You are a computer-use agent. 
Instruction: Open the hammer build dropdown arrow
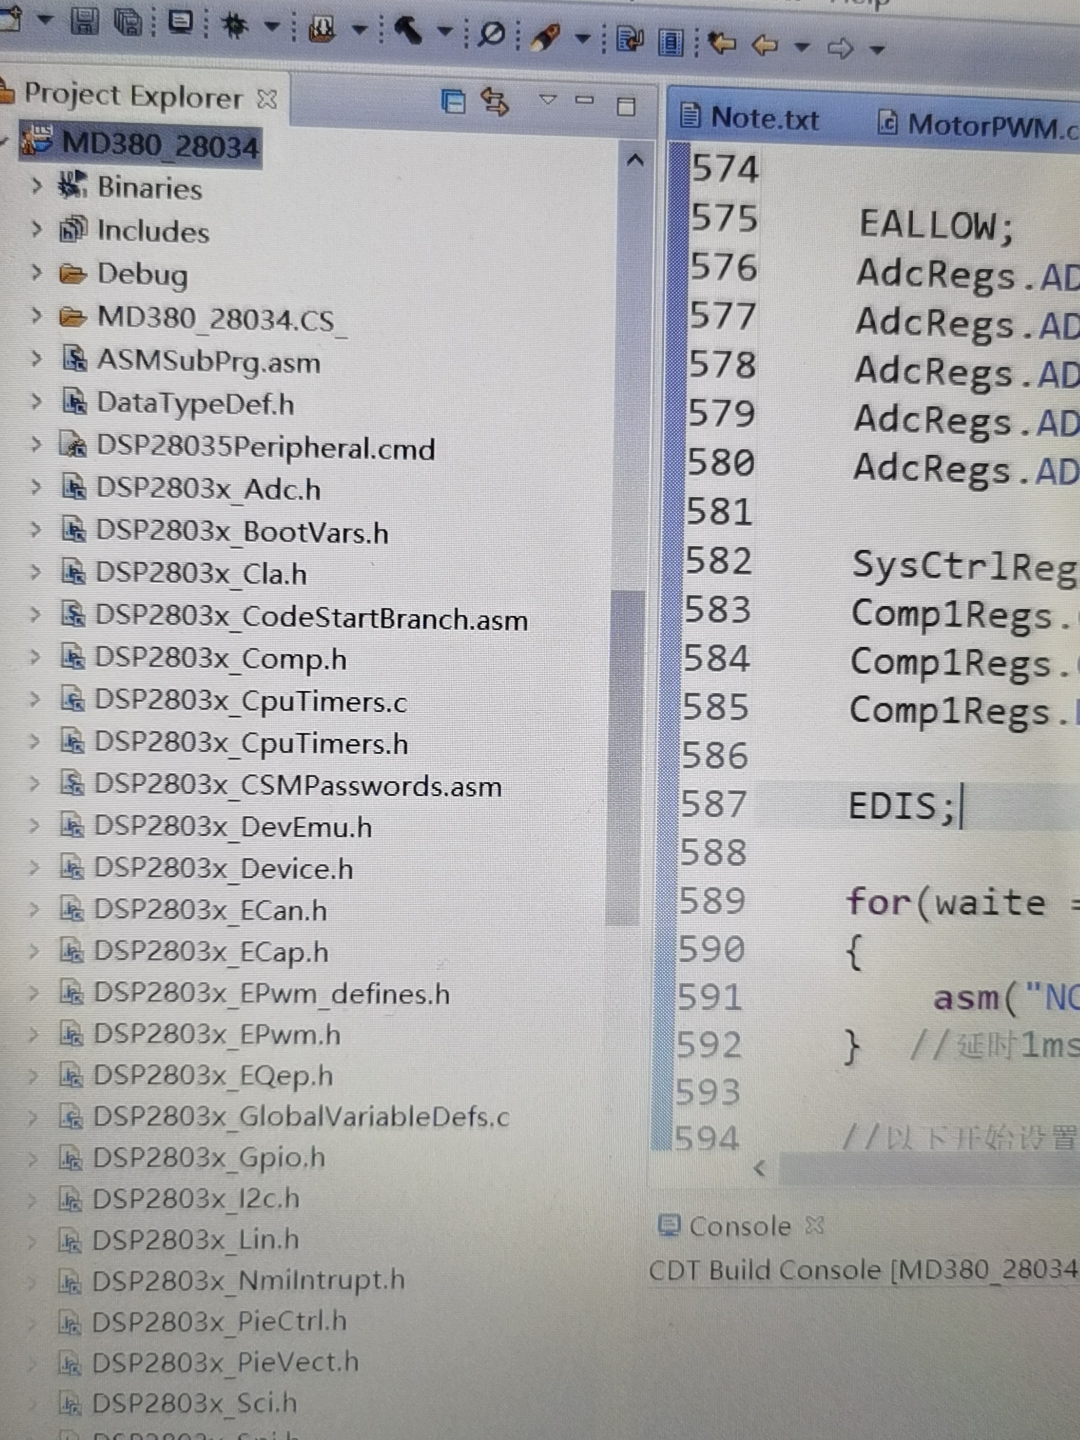[445, 32]
